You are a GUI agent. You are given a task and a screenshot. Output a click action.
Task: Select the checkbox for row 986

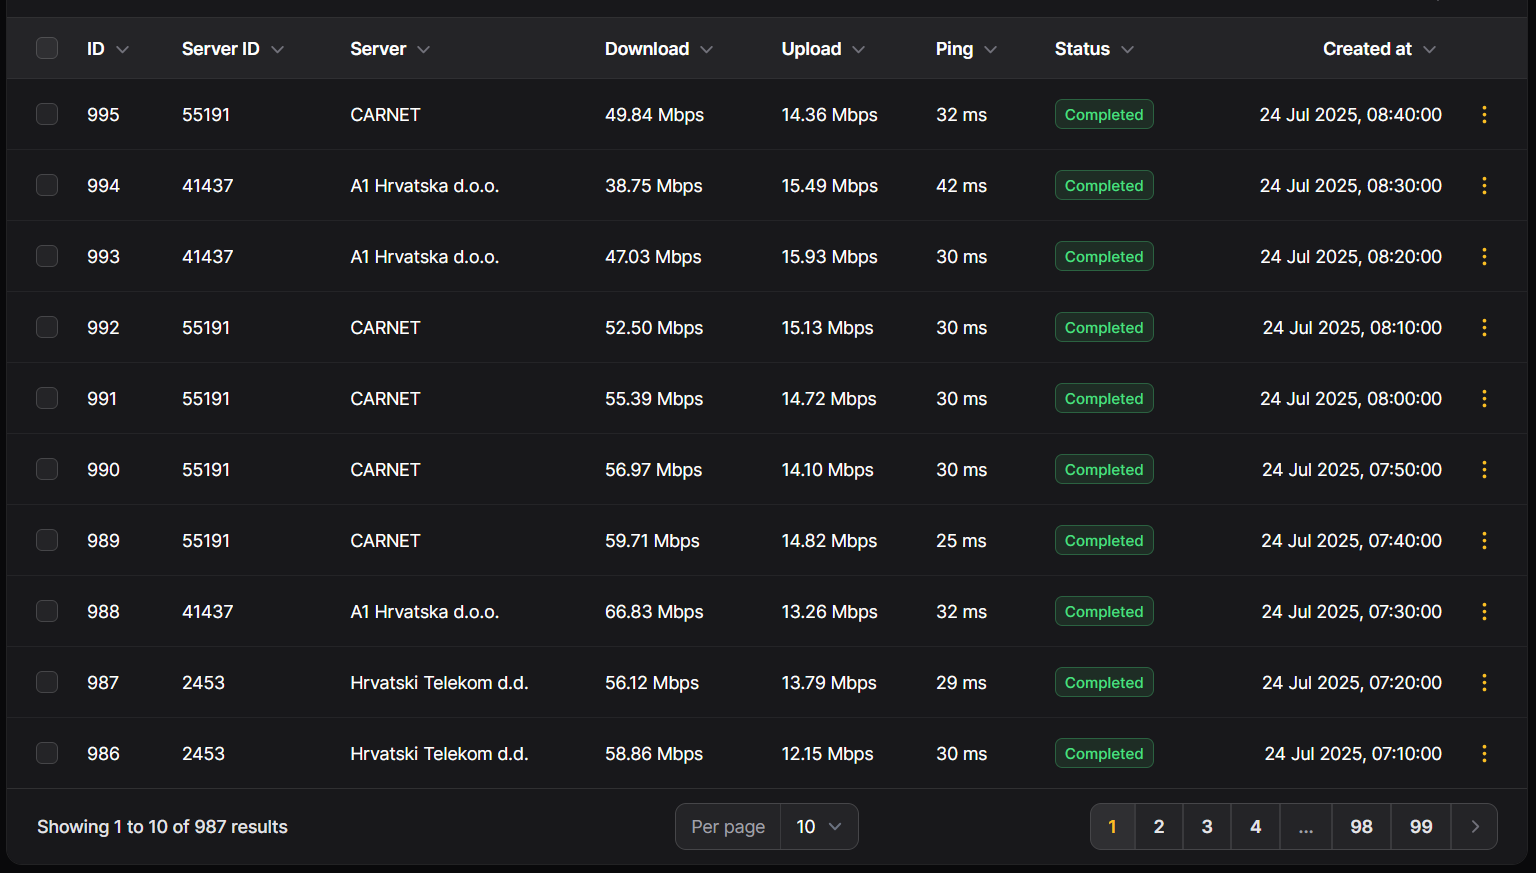(x=47, y=753)
